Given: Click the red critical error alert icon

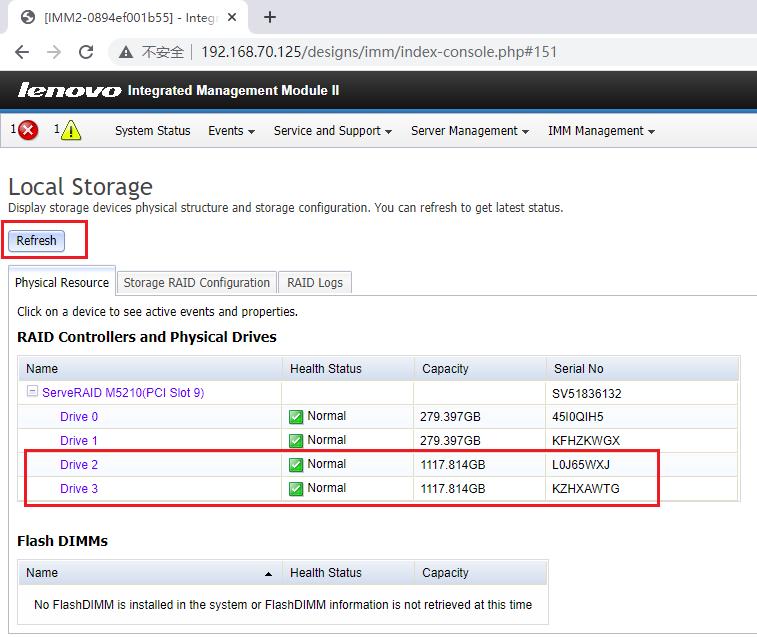Looking at the screenshot, I should pyautogui.click(x=28, y=130).
